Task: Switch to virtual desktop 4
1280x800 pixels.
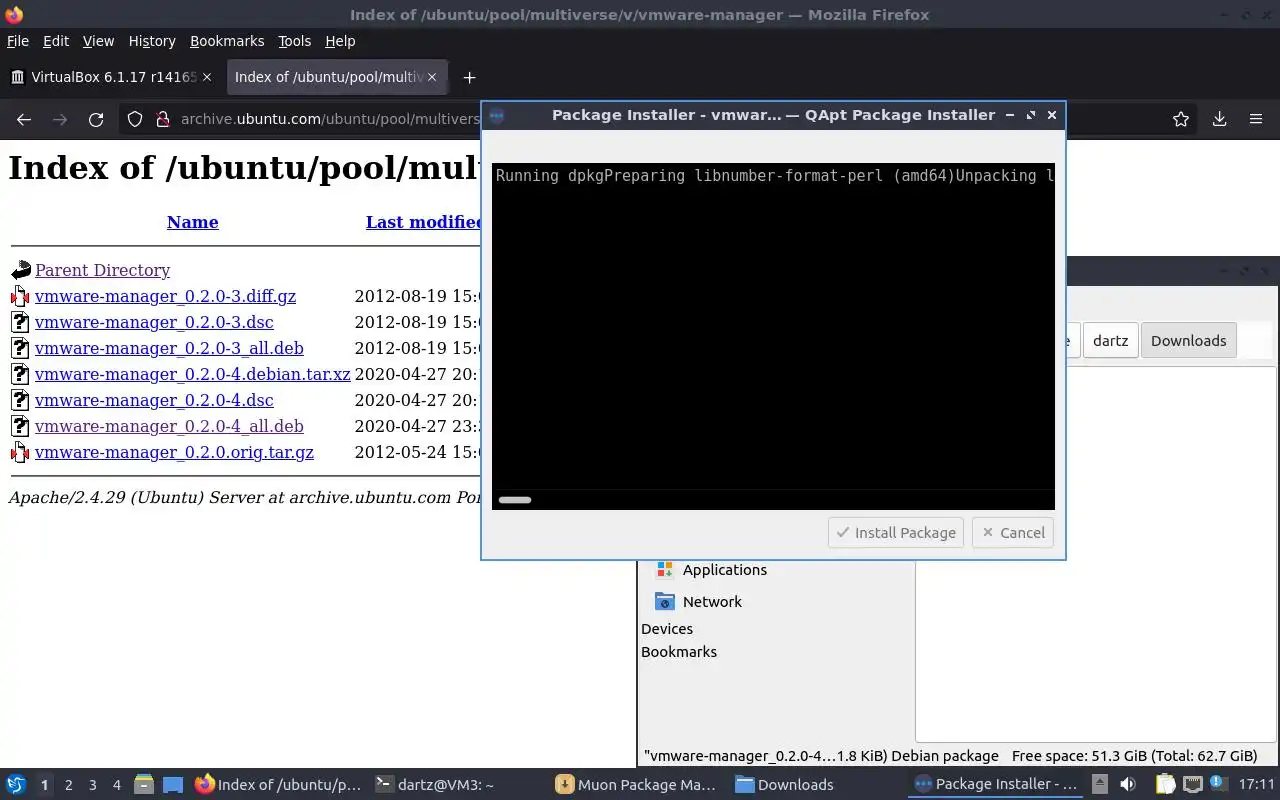Action: [x=116, y=785]
